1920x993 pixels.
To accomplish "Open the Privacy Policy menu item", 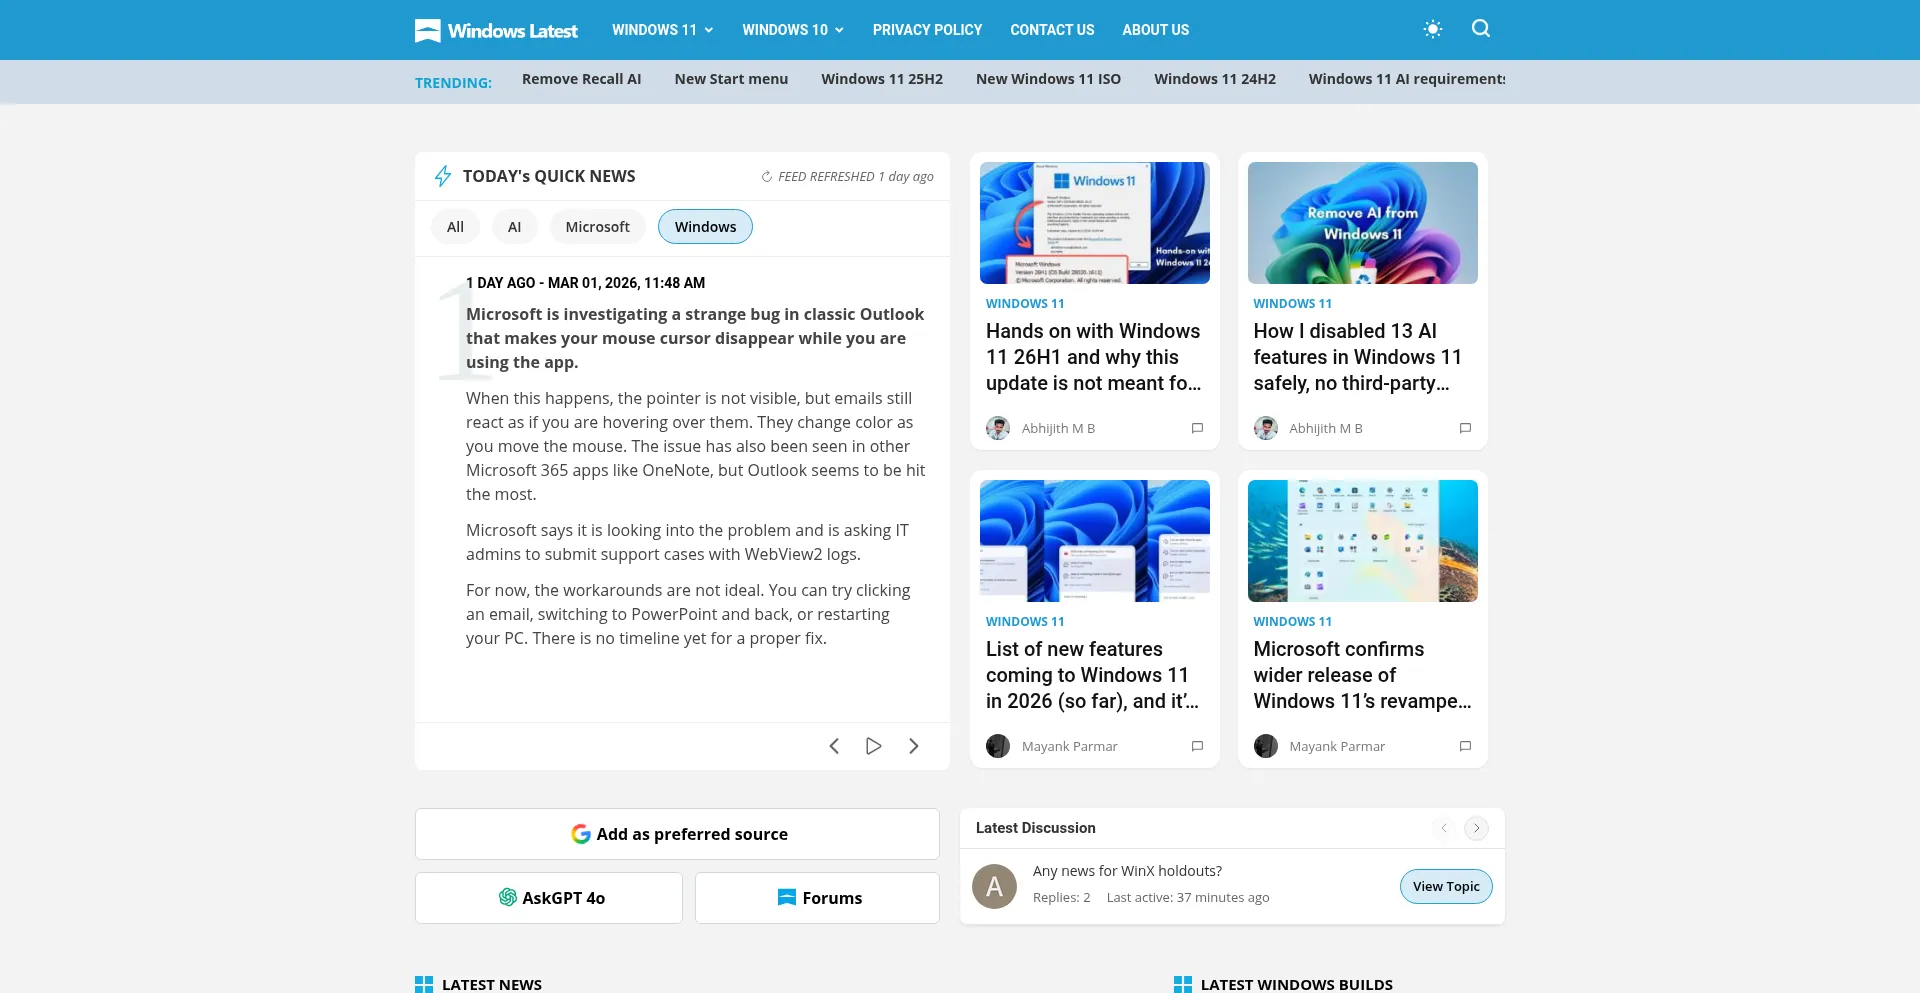I will pos(927,30).
